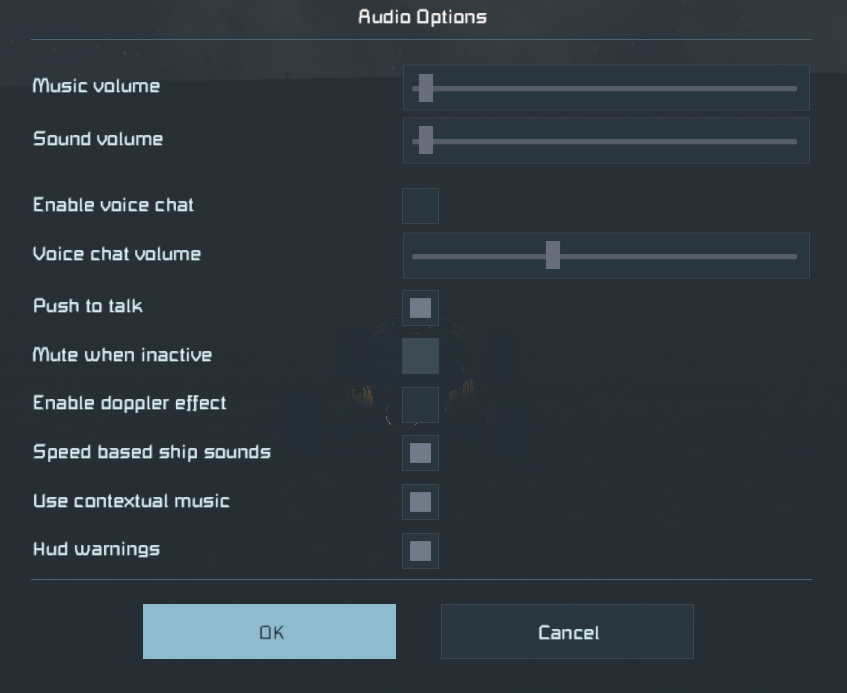Uncheck the Use contextual music option

point(420,502)
